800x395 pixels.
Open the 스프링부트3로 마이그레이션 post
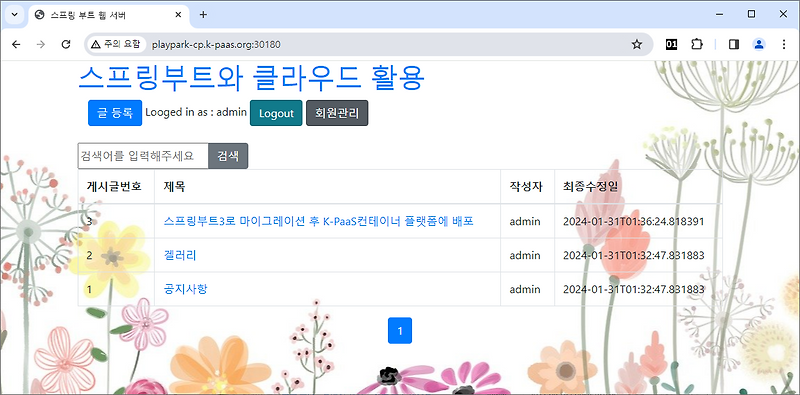tap(319, 221)
